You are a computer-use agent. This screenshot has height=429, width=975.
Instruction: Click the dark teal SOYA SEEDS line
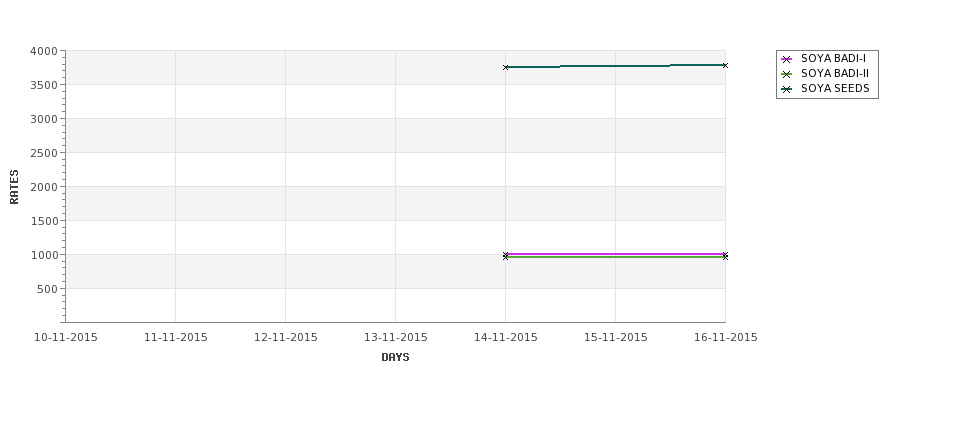coord(616,66)
